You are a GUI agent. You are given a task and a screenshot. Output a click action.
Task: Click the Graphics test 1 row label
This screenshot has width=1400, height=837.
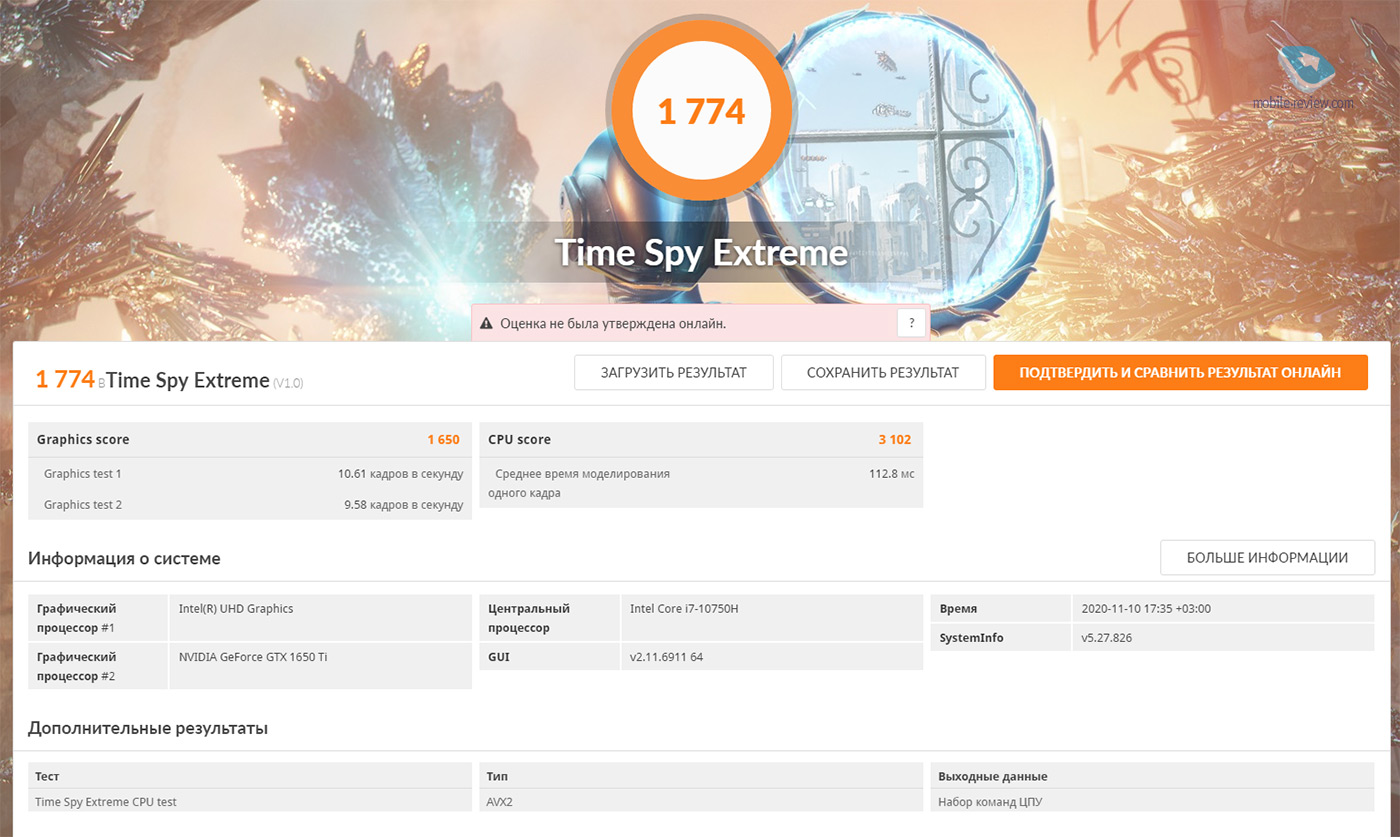point(83,474)
